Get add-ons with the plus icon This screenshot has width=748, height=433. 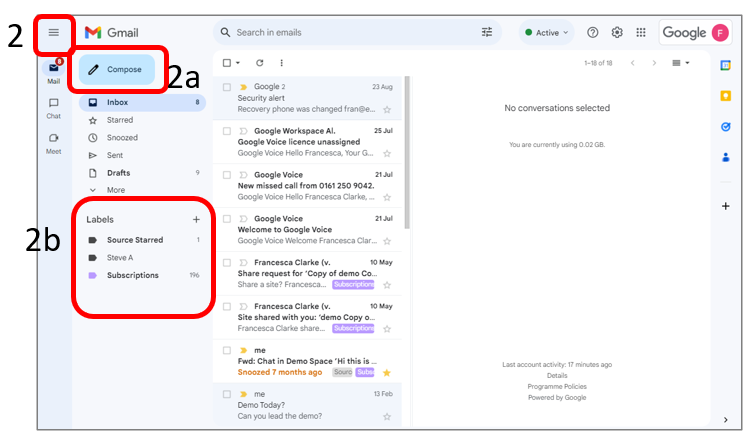tap(726, 206)
